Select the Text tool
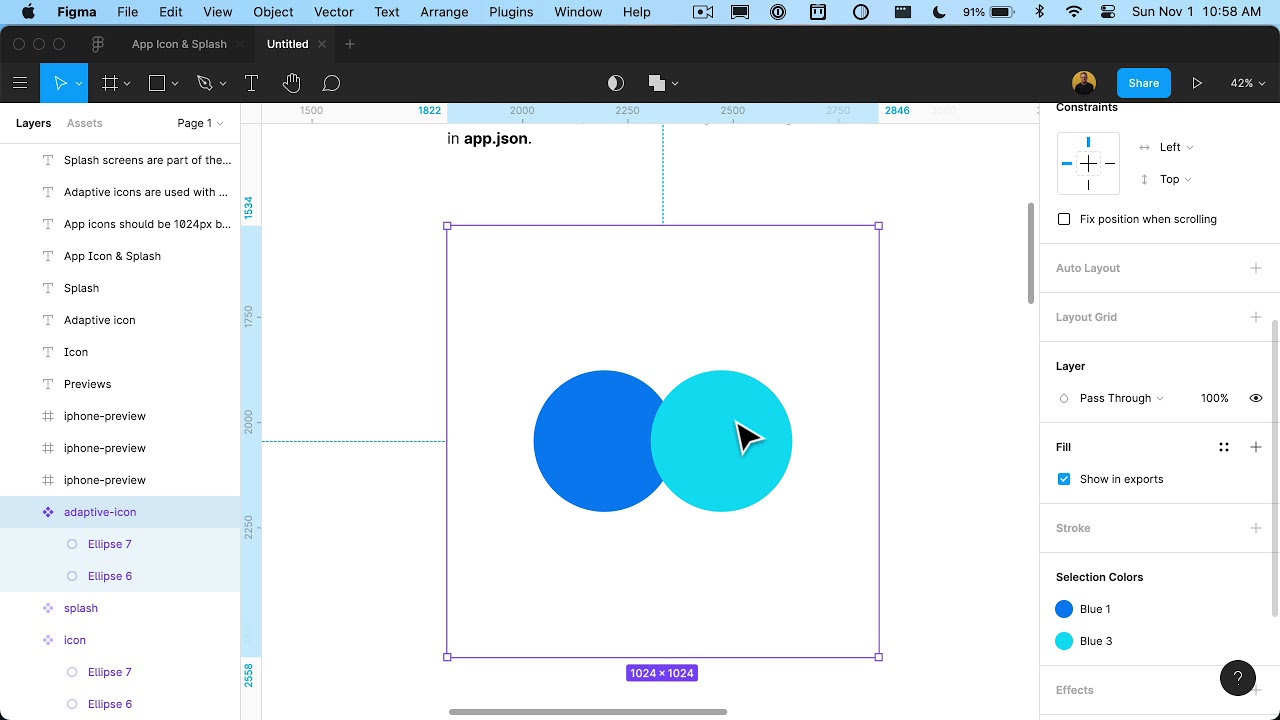This screenshot has width=1280, height=720. point(251,83)
